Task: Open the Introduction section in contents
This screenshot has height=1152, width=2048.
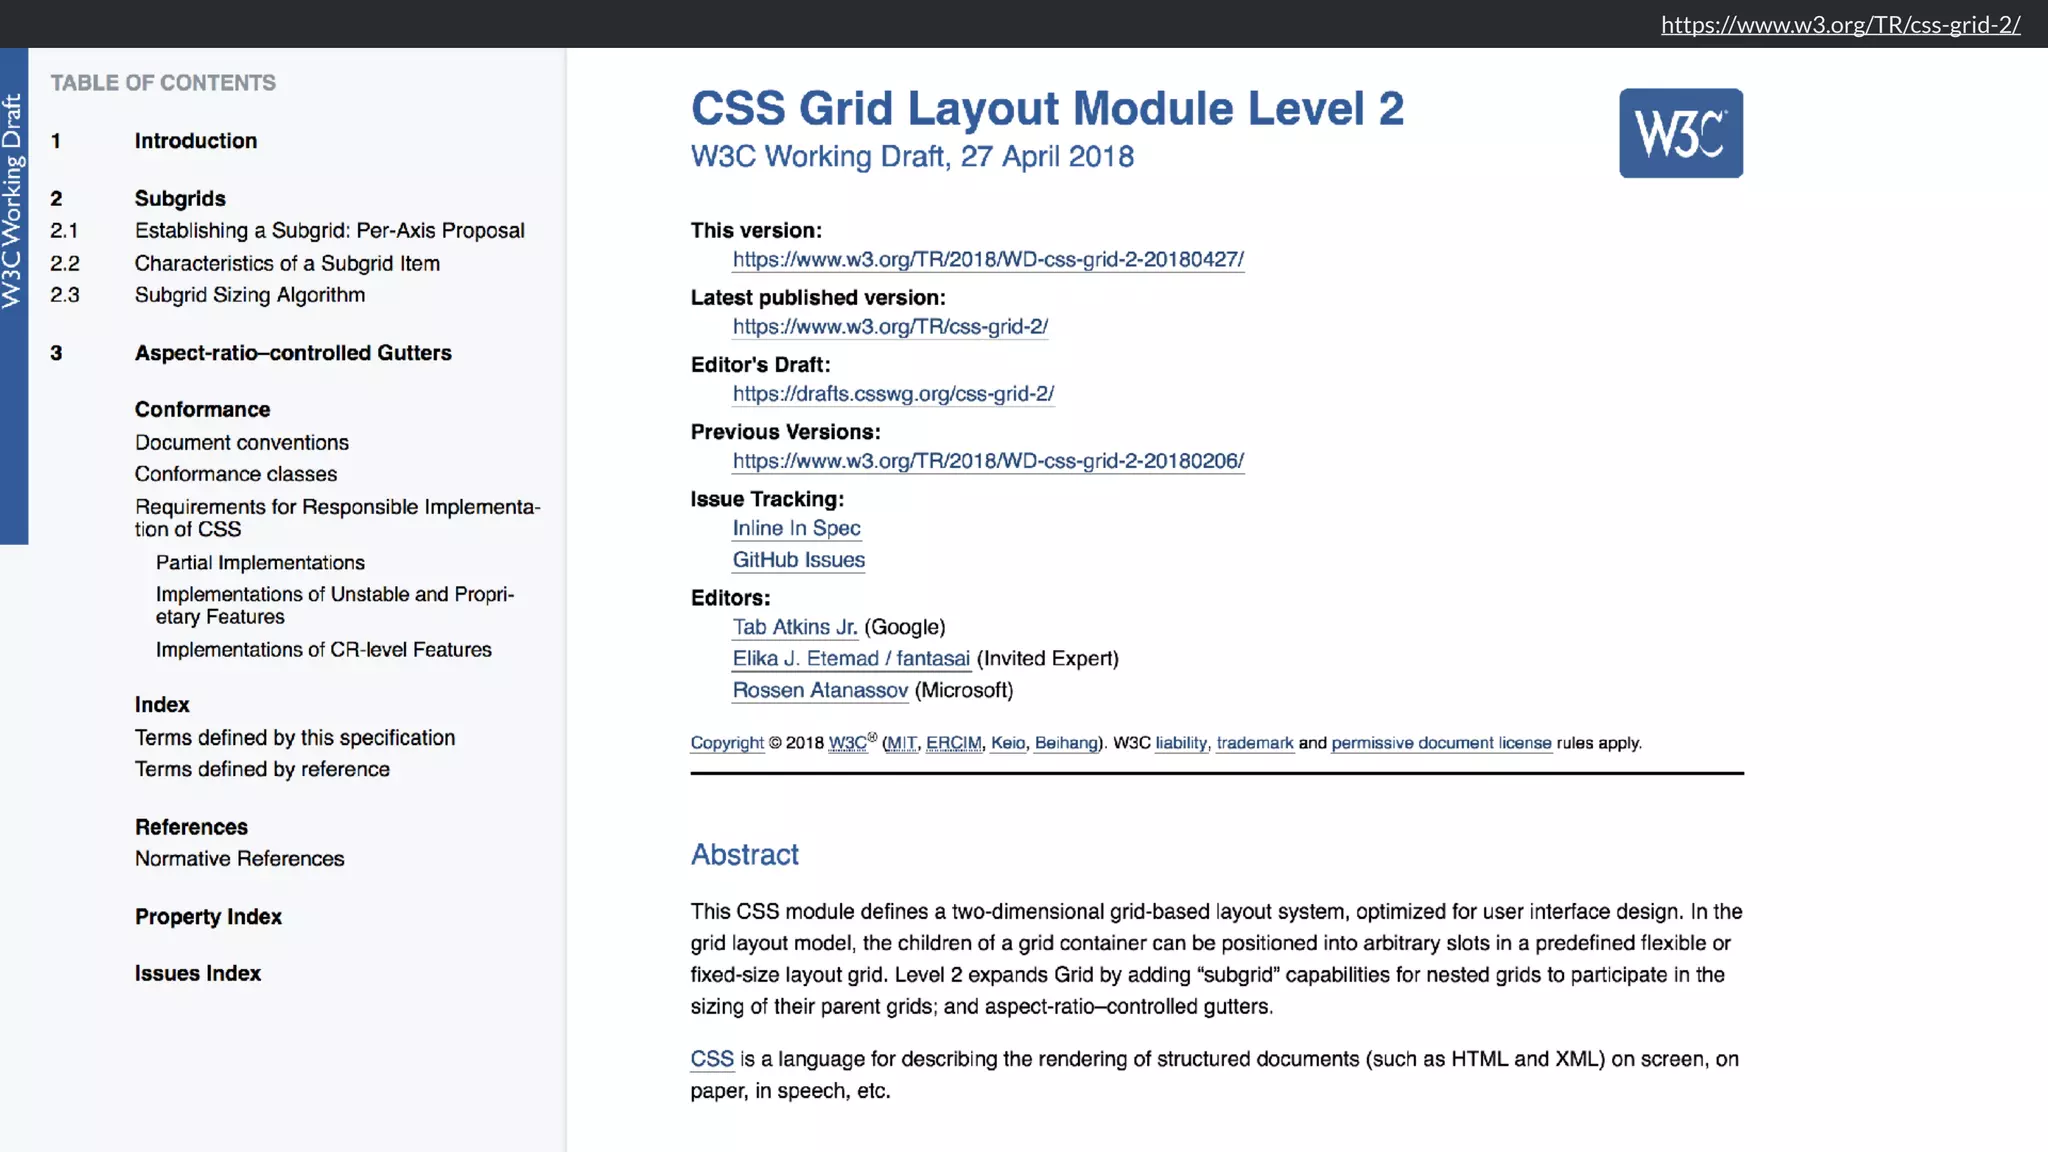Action: click(195, 141)
